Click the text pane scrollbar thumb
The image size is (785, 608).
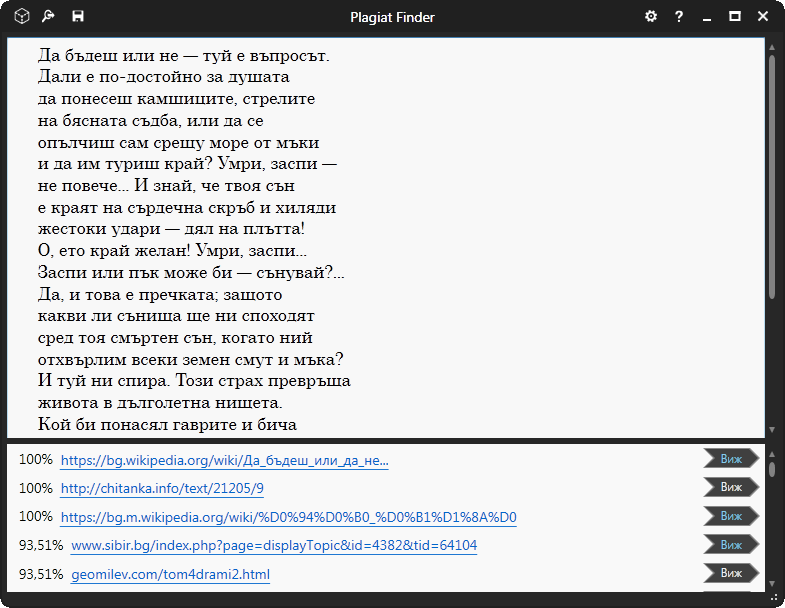click(772, 177)
